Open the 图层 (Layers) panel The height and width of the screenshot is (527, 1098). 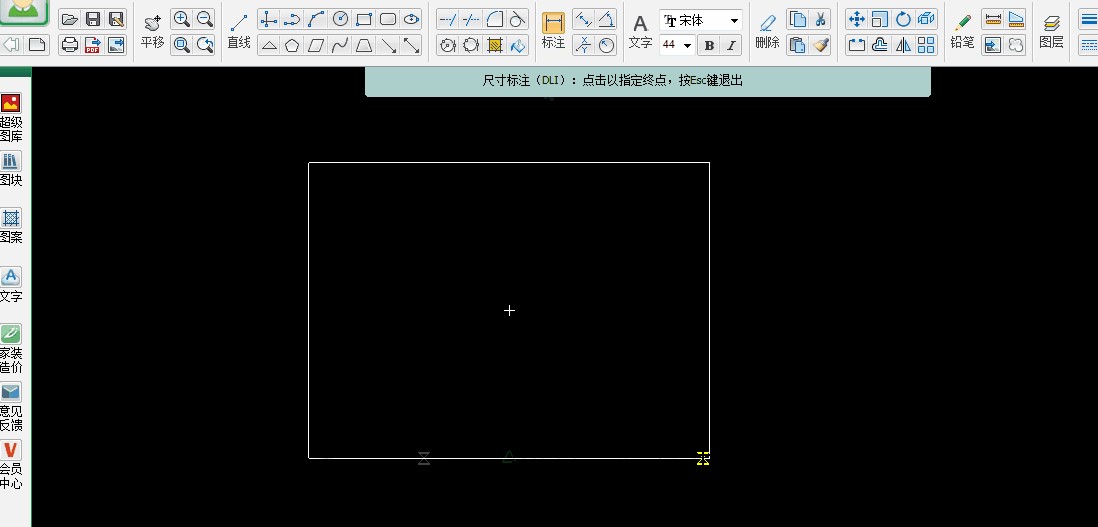click(1051, 31)
